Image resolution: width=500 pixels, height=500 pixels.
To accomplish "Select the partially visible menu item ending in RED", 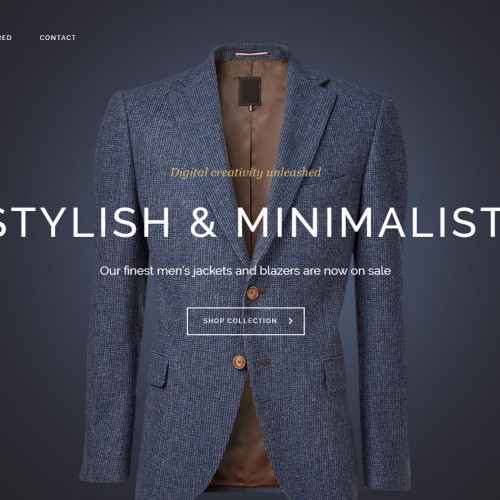I will click(x=6, y=38).
